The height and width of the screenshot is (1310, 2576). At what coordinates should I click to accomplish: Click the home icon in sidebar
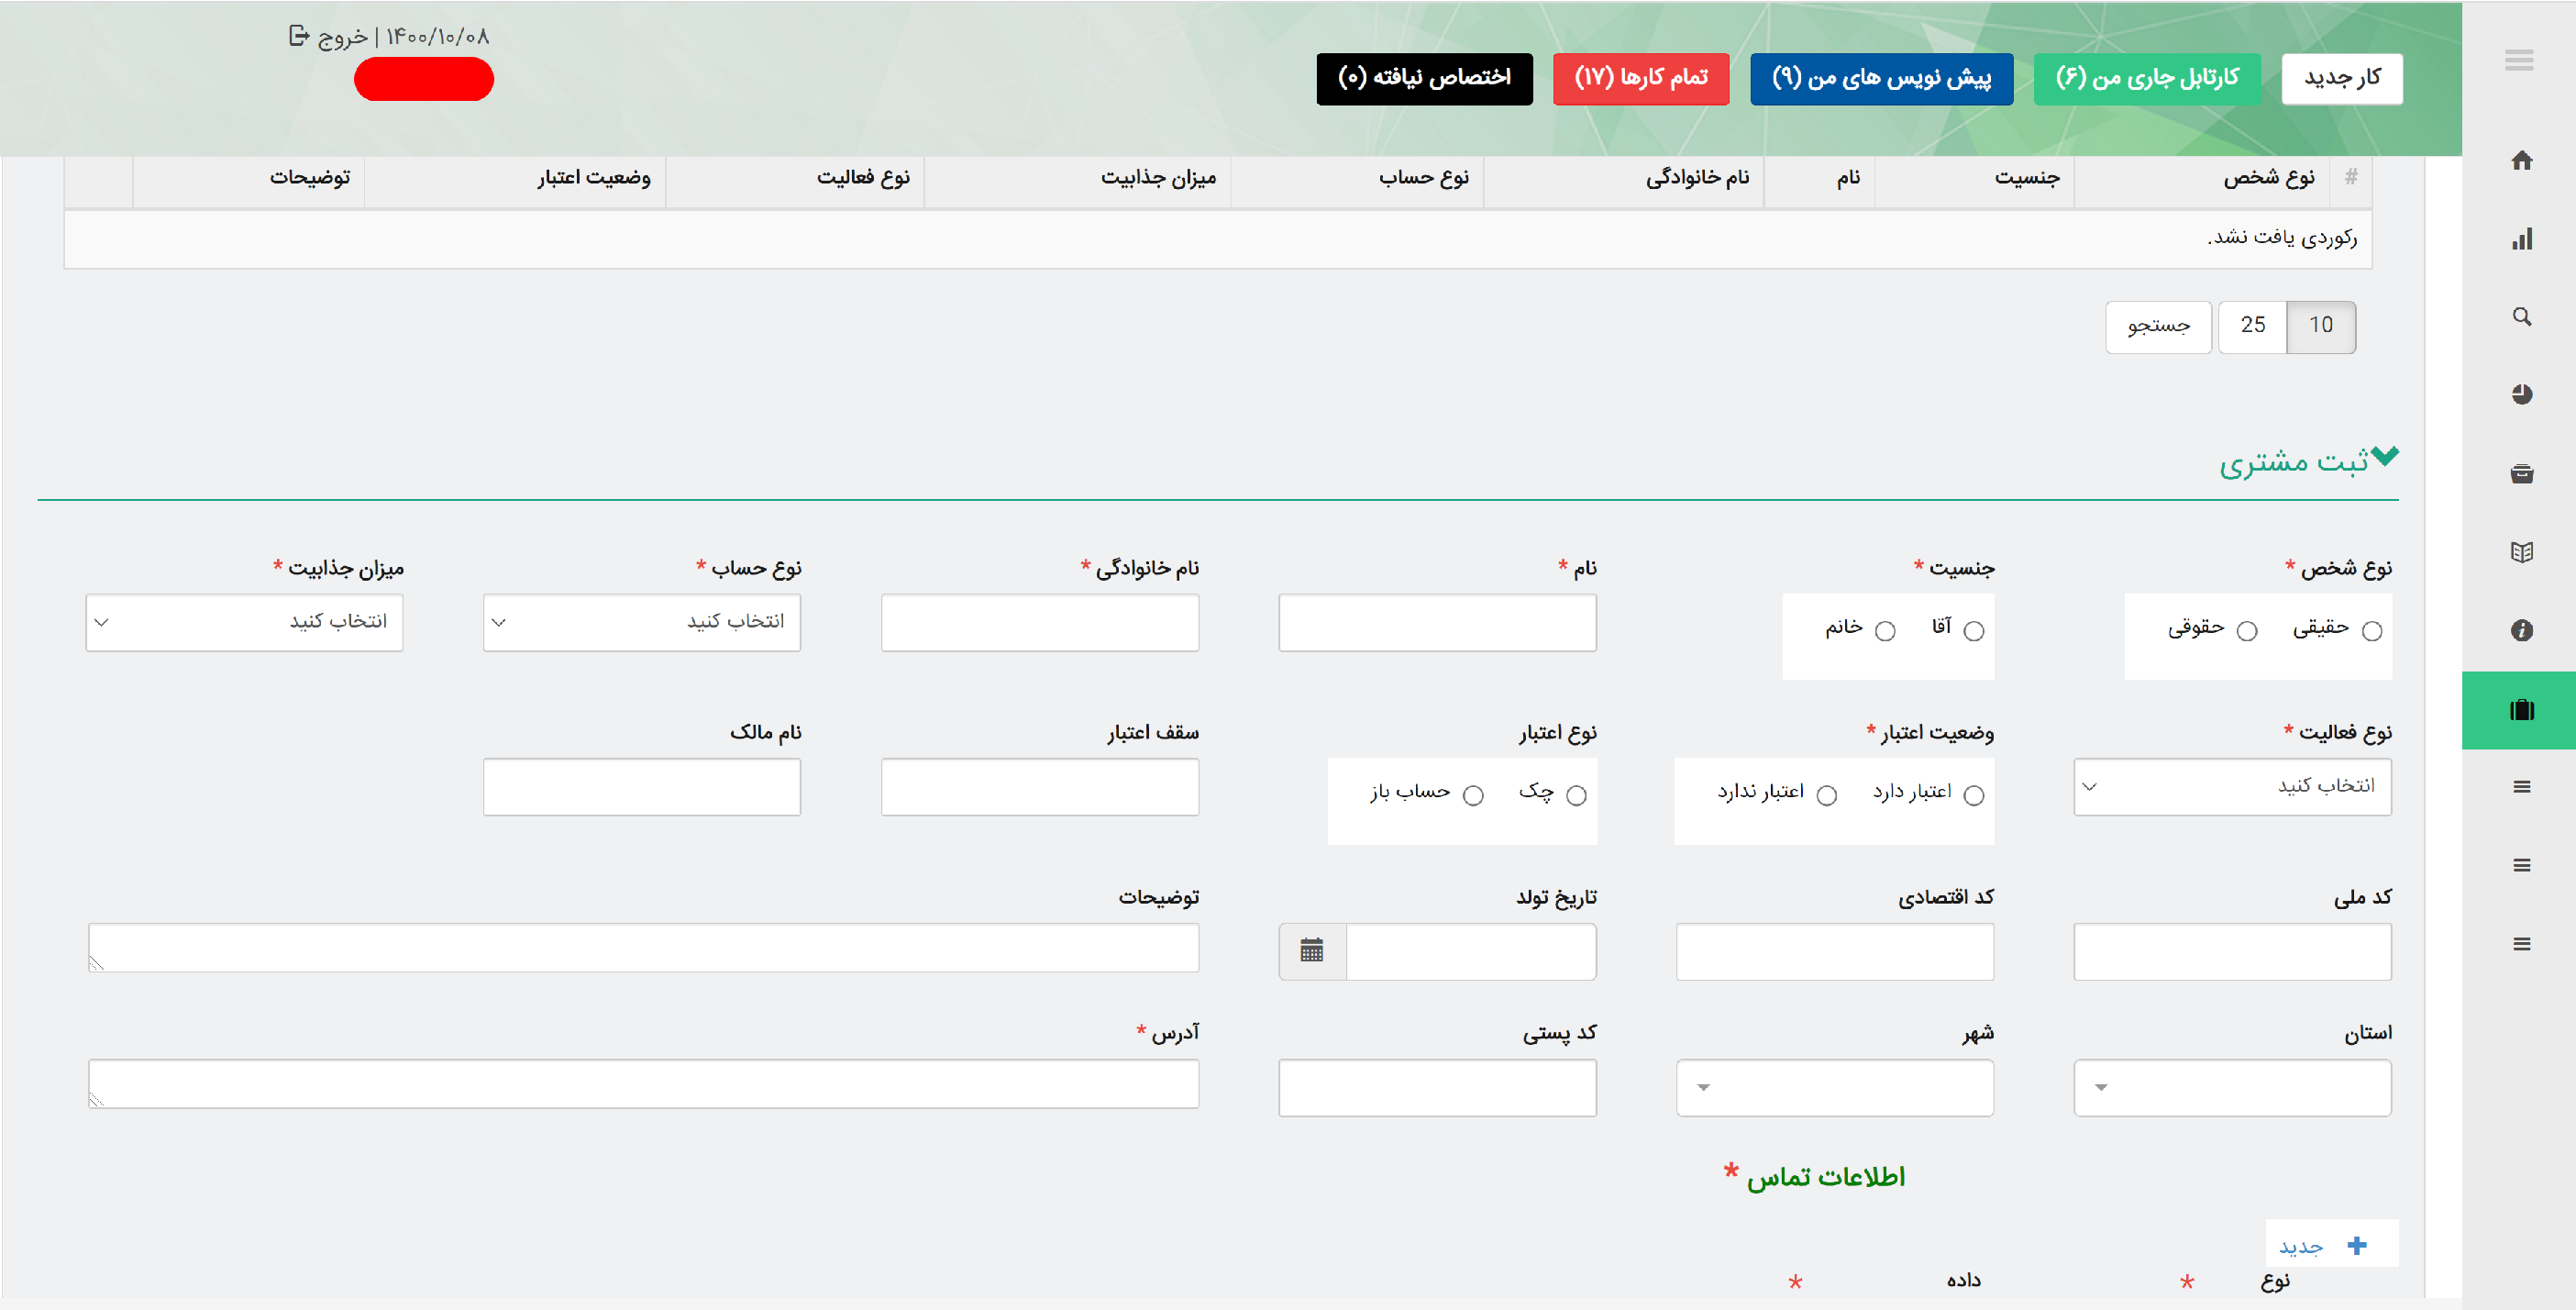click(2521, 160)
